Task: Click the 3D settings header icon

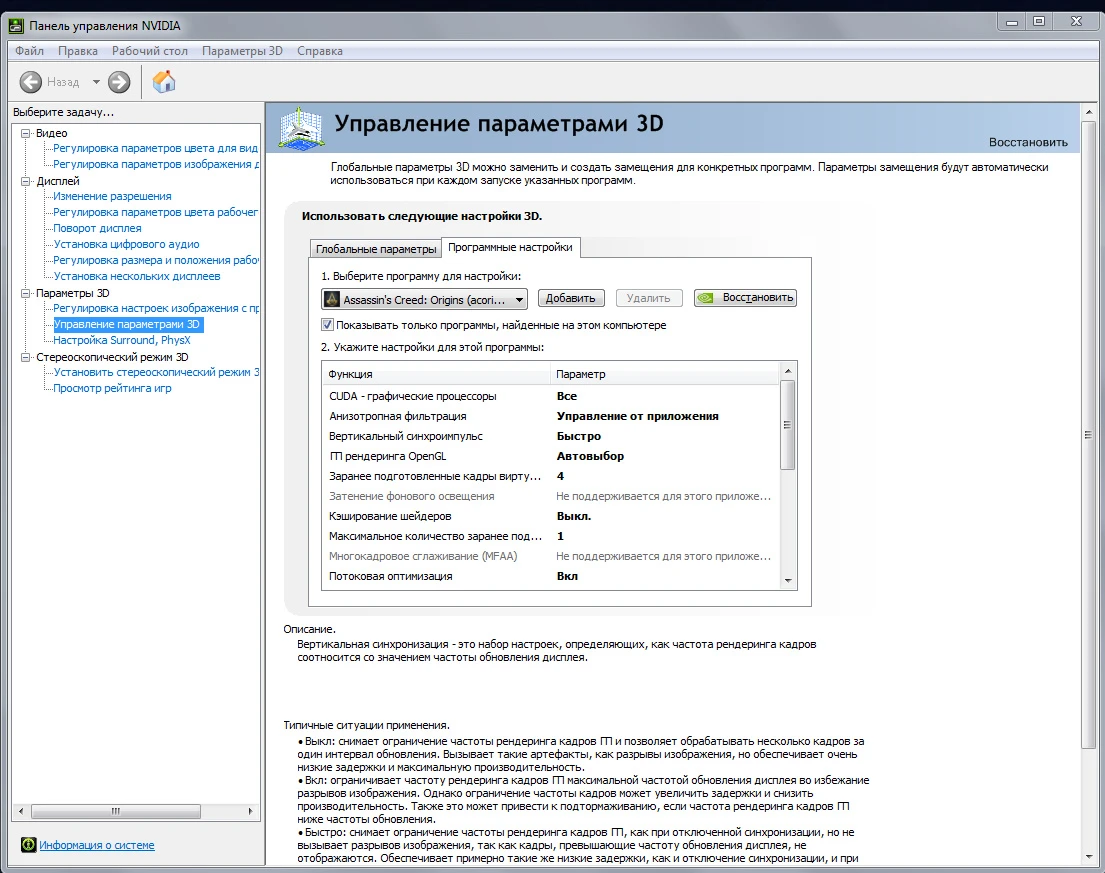Action: (301, 128)
